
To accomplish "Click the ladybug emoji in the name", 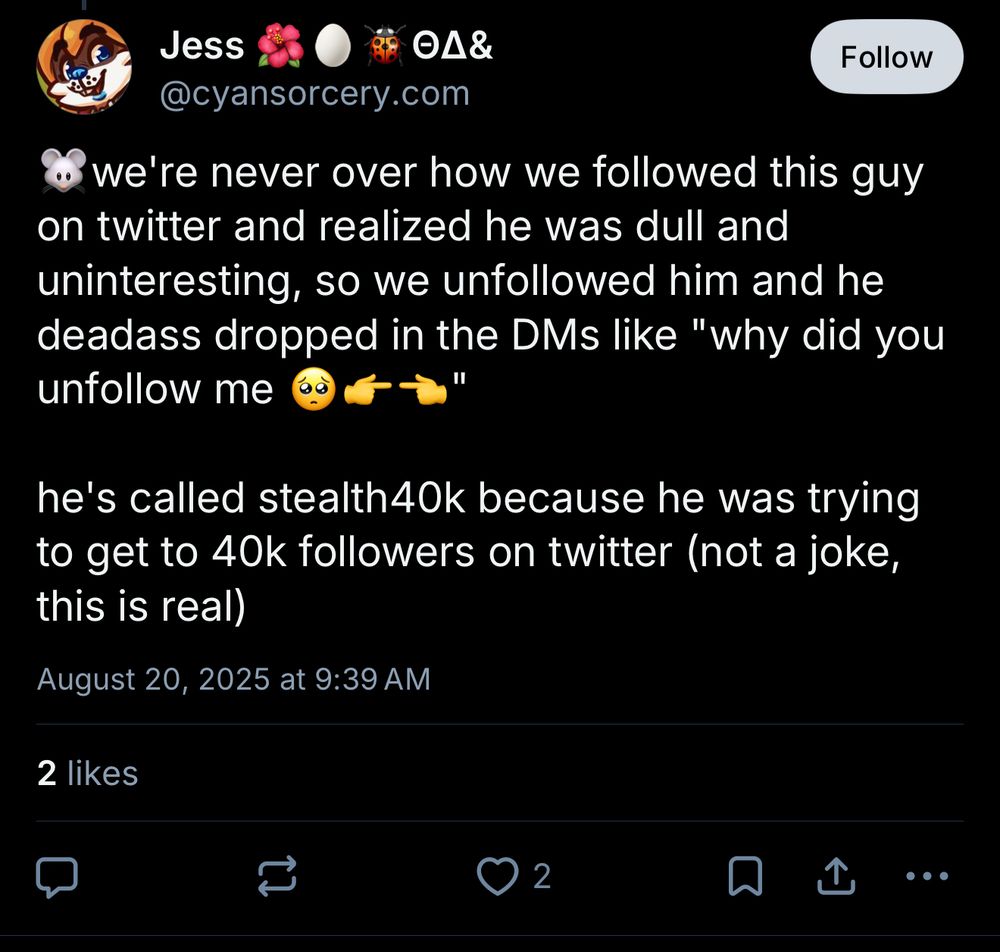I will pyautogui.click(x=384, y=46).
